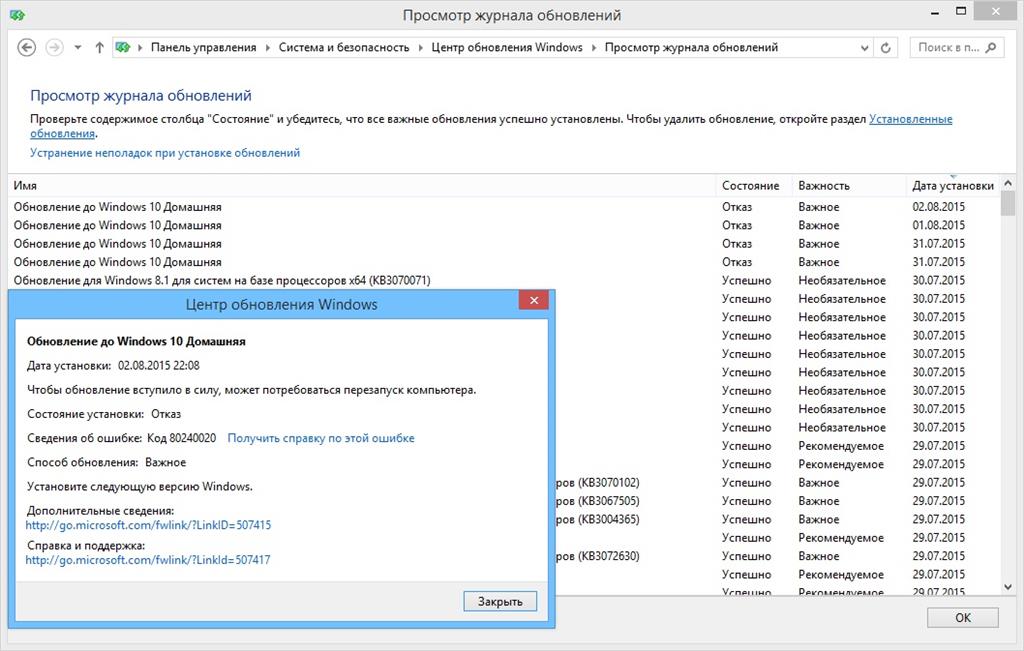Image resolution: width=1024 pixels, height=651 pixels.
Task: Click error code text Код 80240020
Action: (x=182, y=438)
